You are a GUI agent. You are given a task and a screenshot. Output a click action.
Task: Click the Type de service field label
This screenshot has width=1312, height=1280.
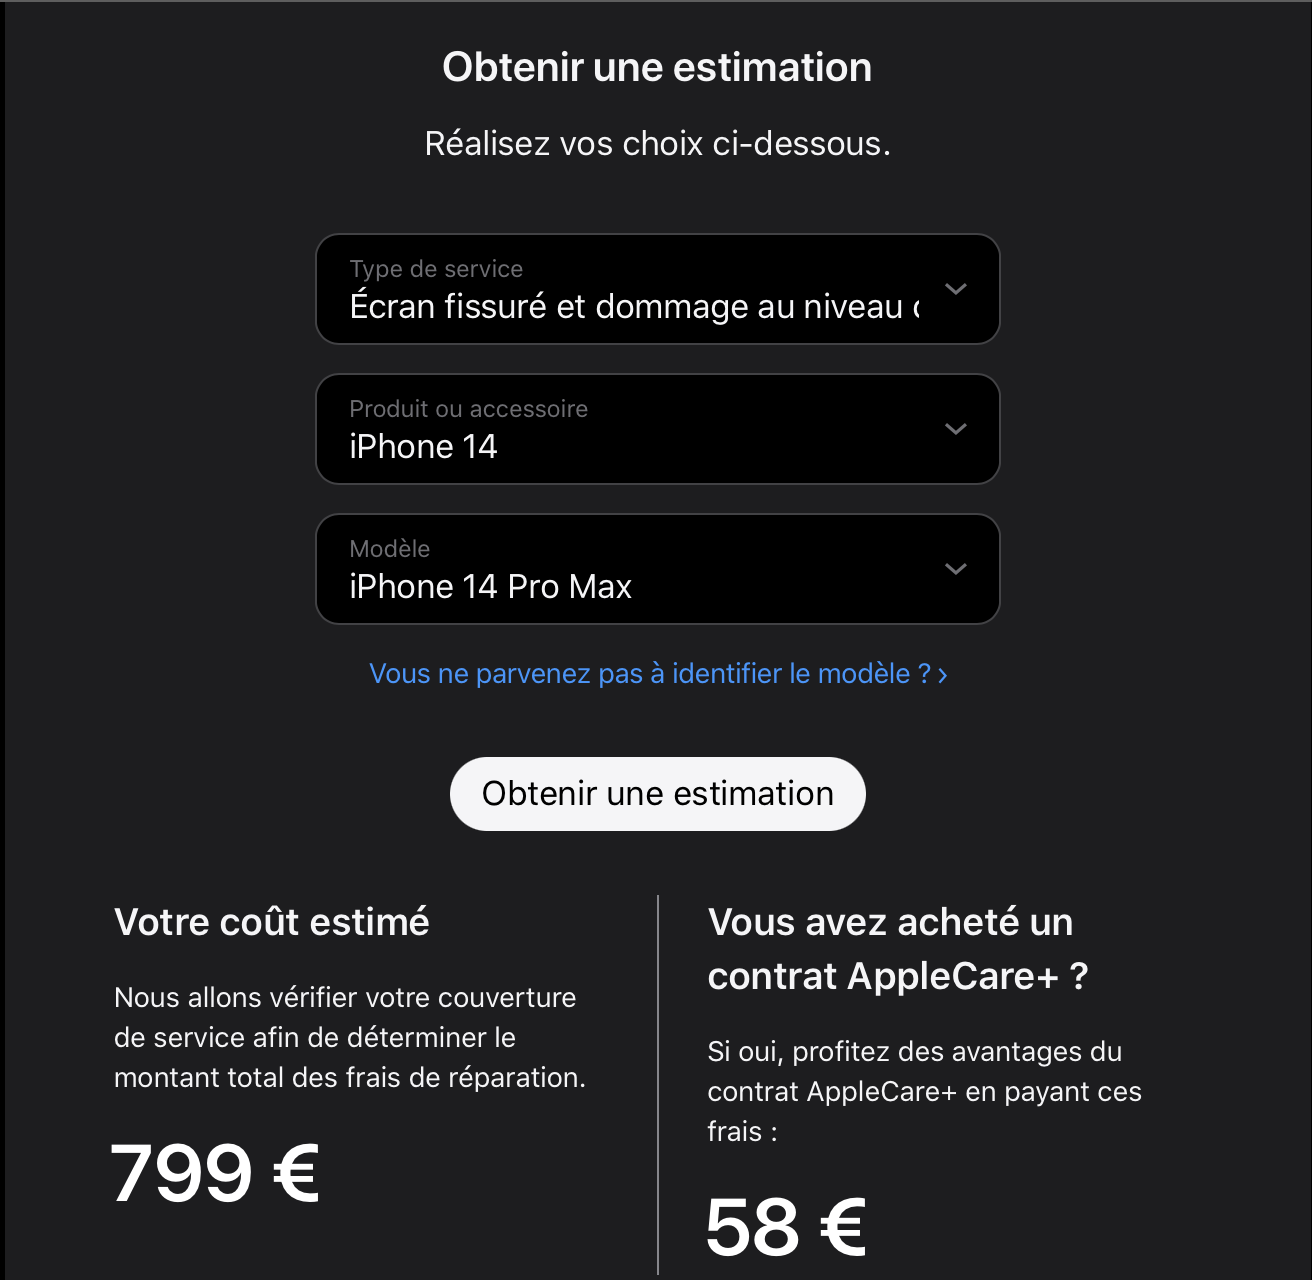(436, 269)
